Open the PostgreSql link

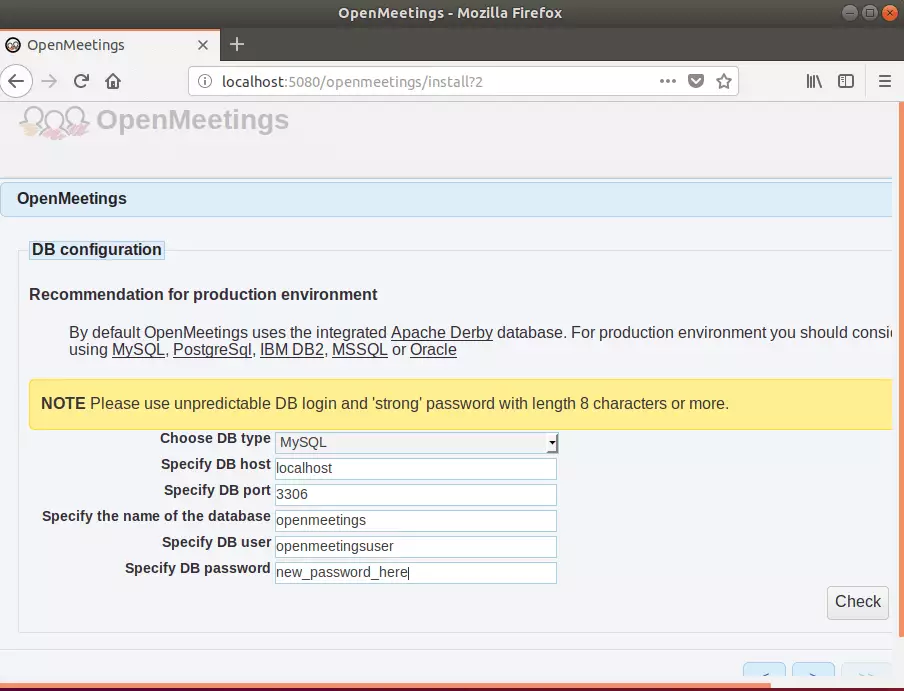coord(212,350)
